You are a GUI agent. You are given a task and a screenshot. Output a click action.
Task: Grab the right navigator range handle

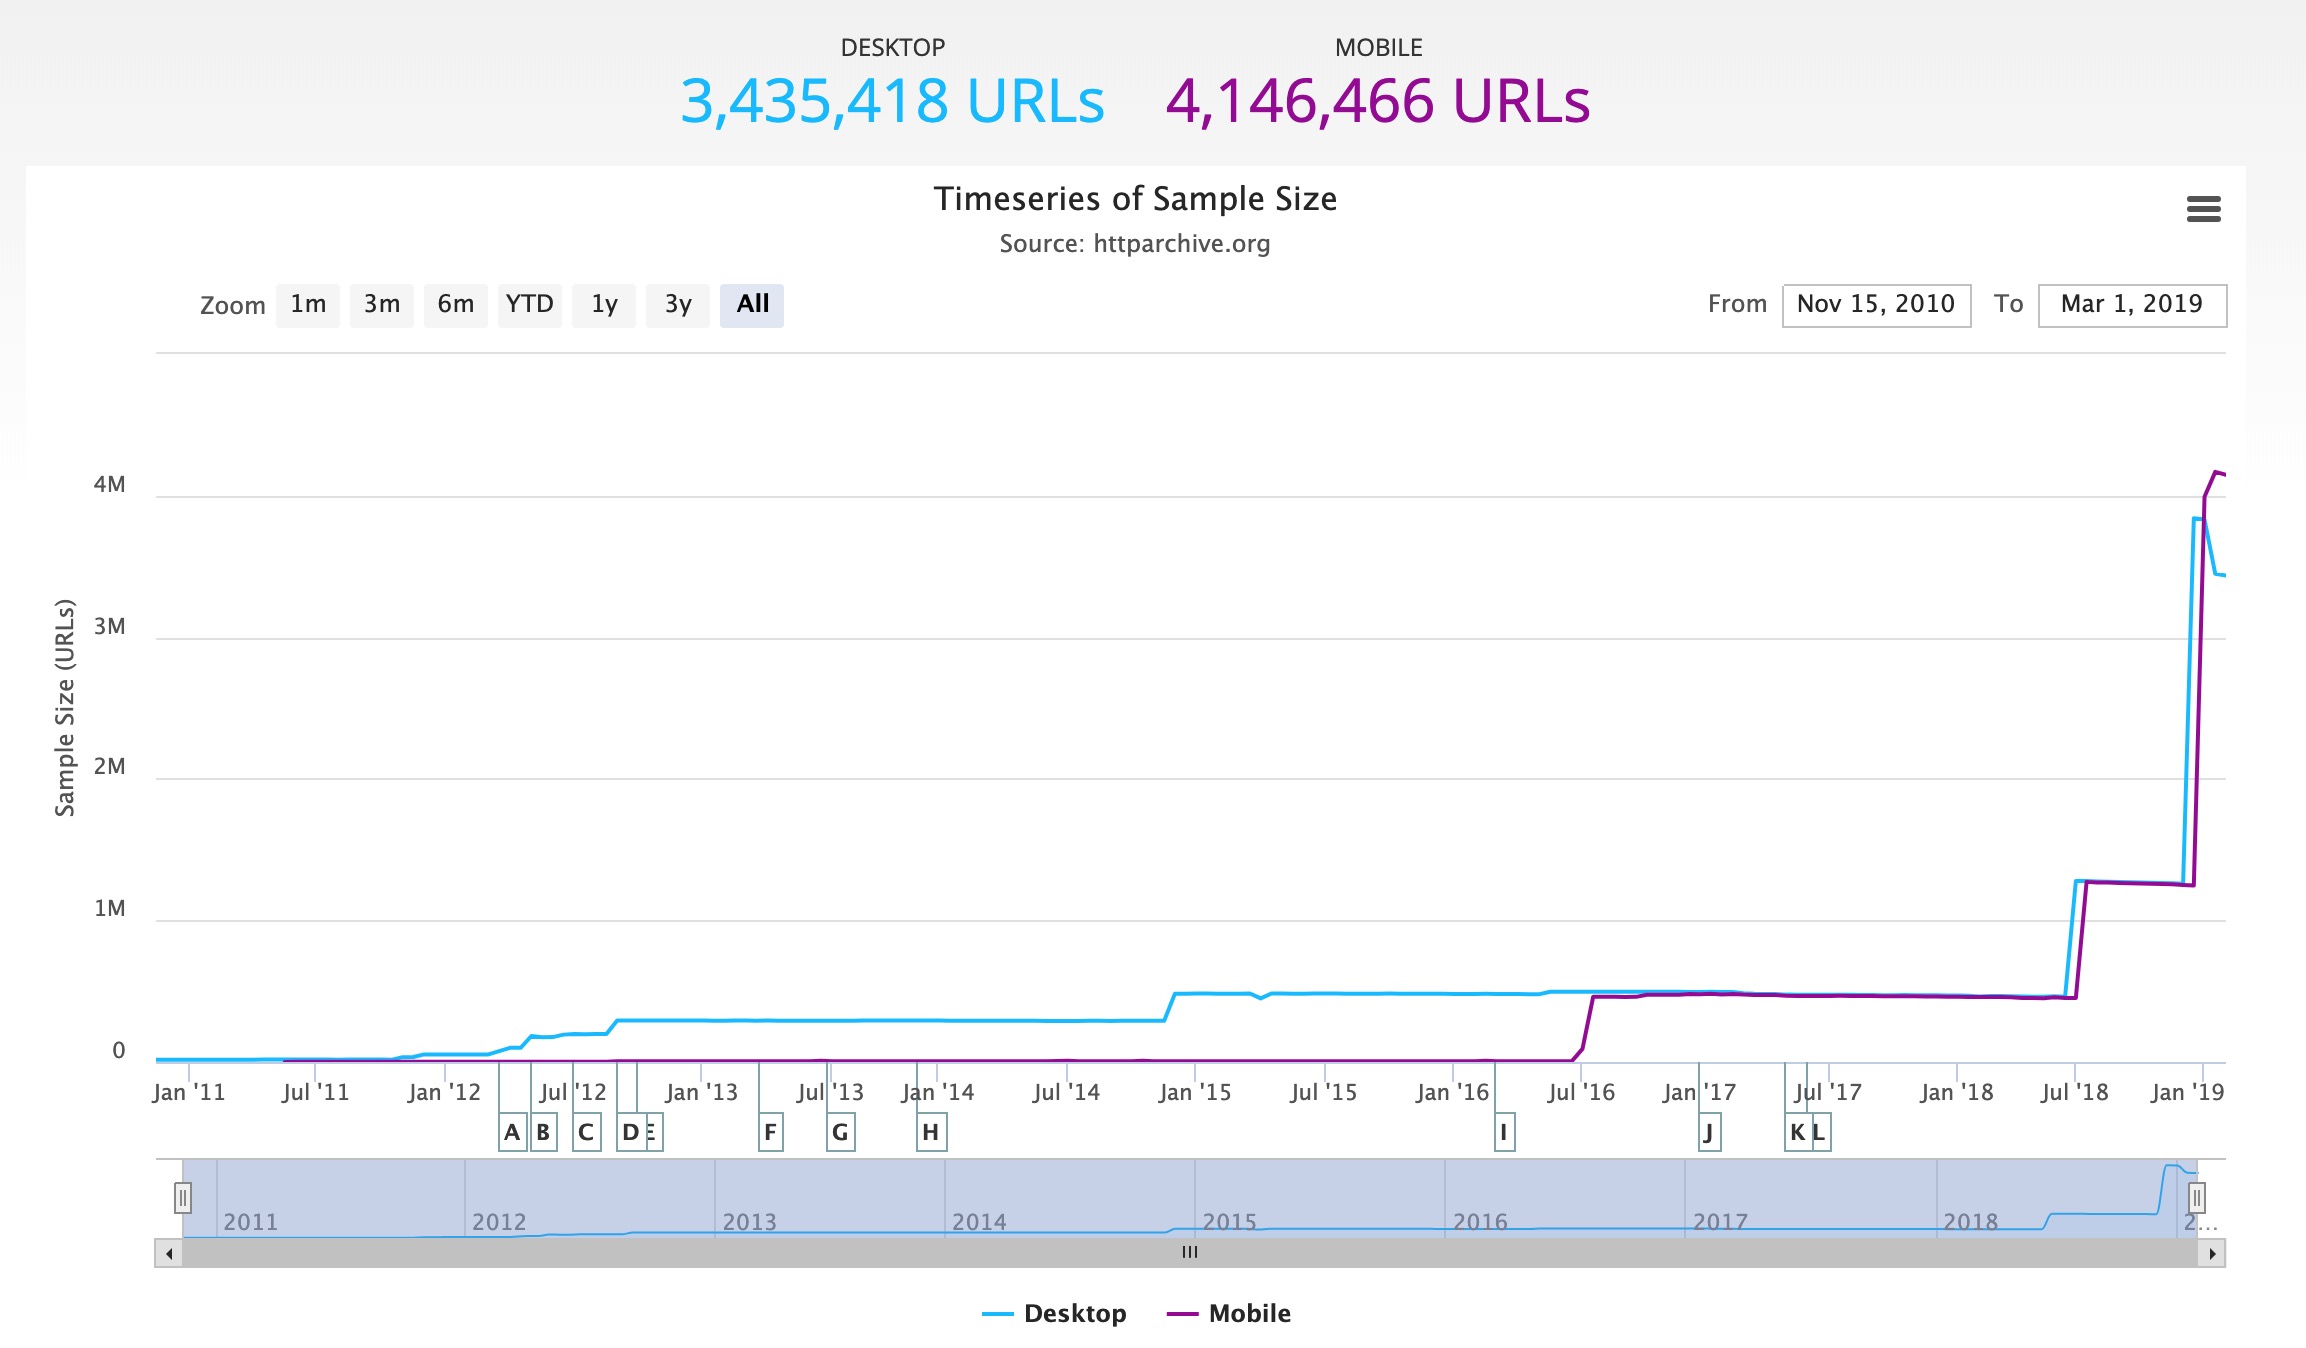click(x=2197, y=1197)
